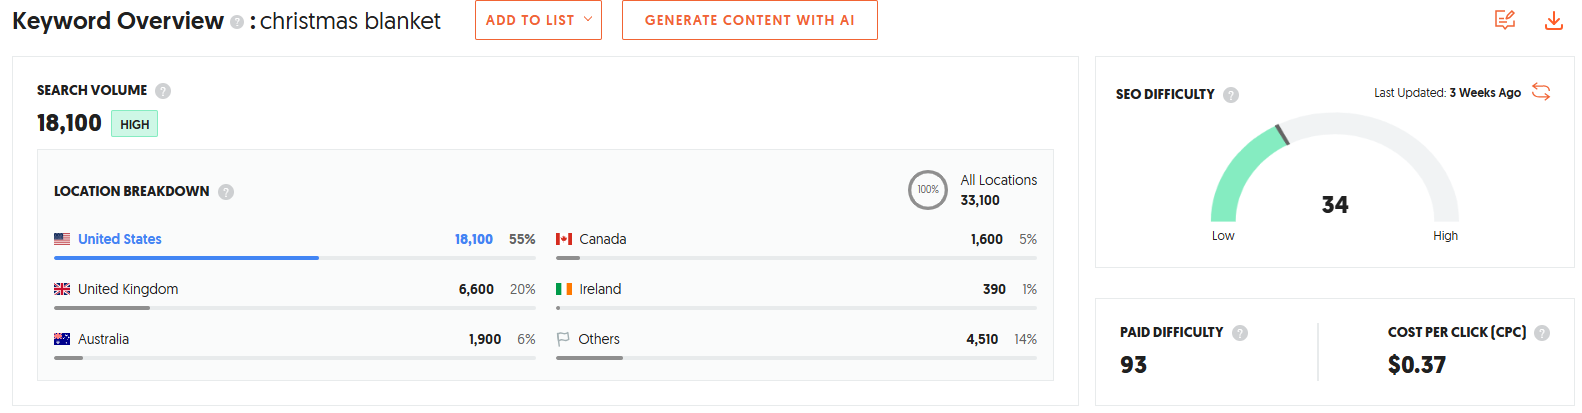Choose Canada in the location breakdown
The image size is (1582, 413).
click(x=602, y=239)
